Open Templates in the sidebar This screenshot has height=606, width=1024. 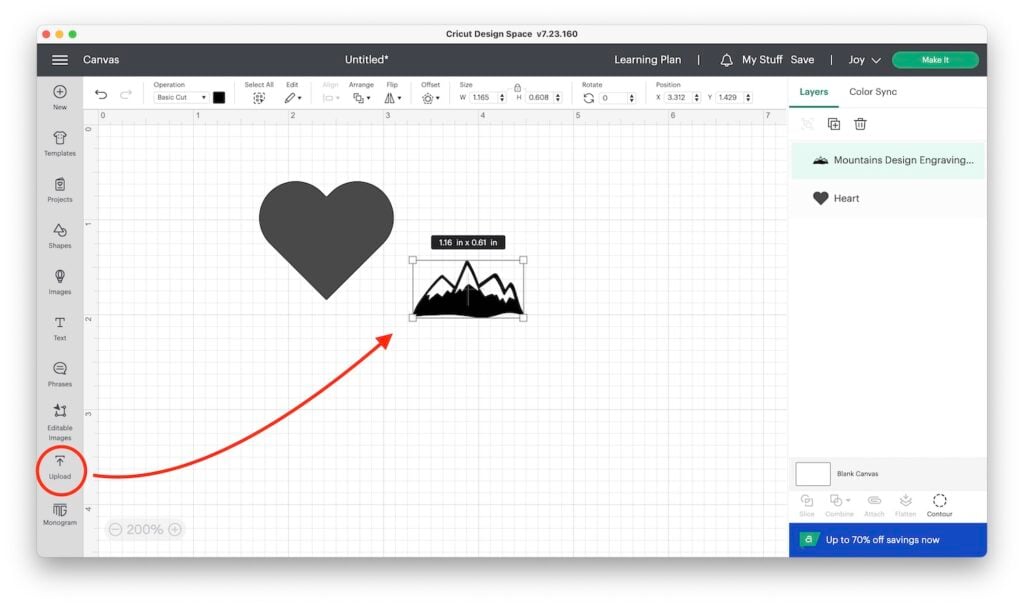click(59, 143)
